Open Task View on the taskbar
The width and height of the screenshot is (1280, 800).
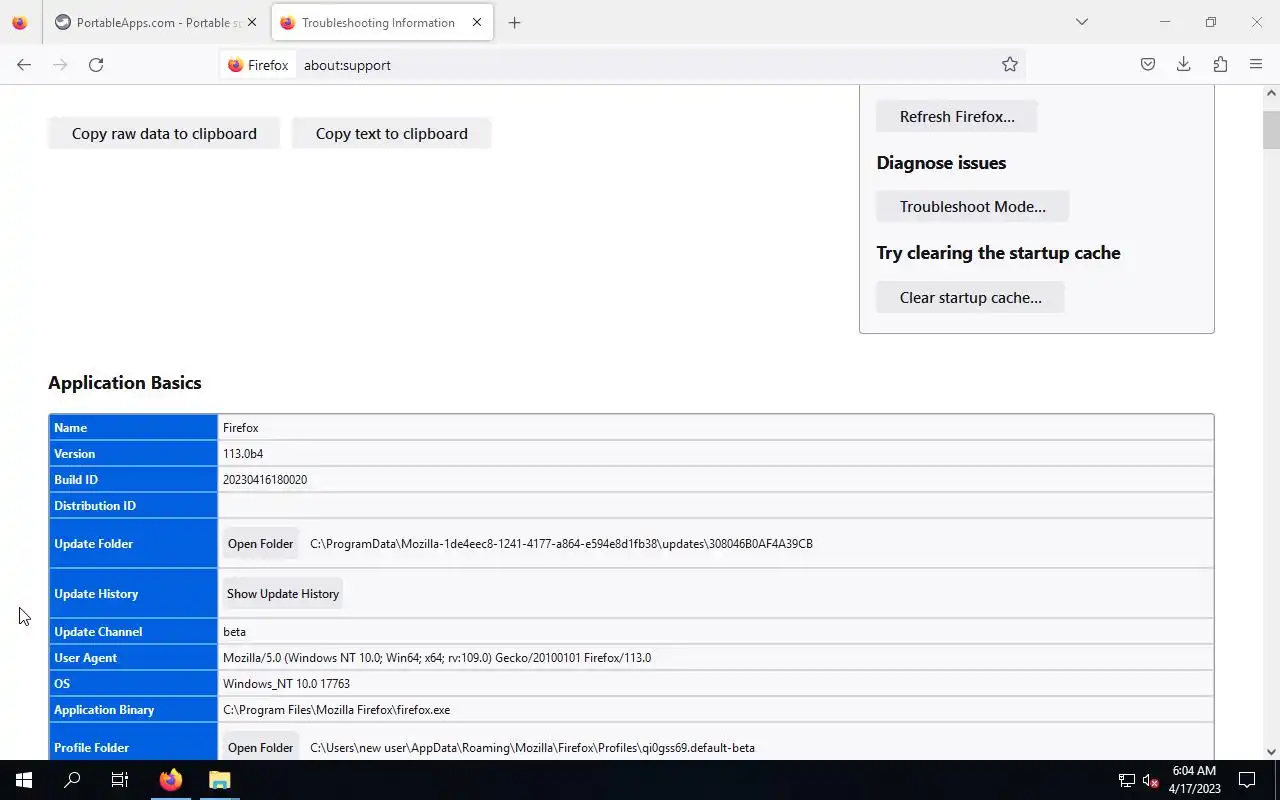[x=120, y=780]
